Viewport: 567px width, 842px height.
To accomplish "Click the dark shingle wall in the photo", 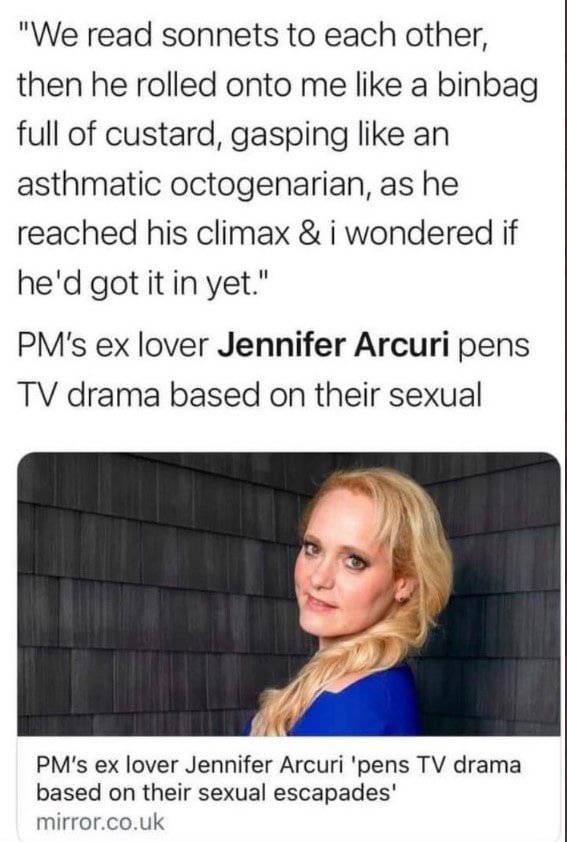I will [140, 591].
